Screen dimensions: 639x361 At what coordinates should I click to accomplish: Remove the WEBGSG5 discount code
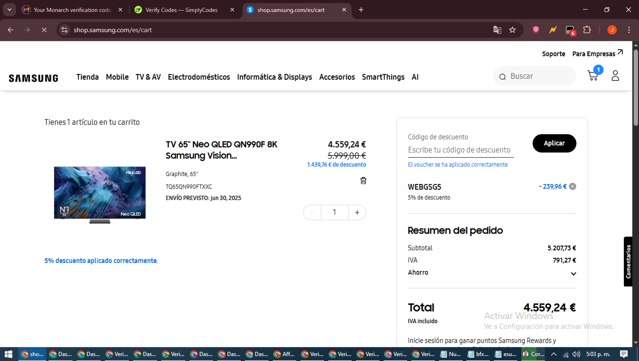click(573, 187)
